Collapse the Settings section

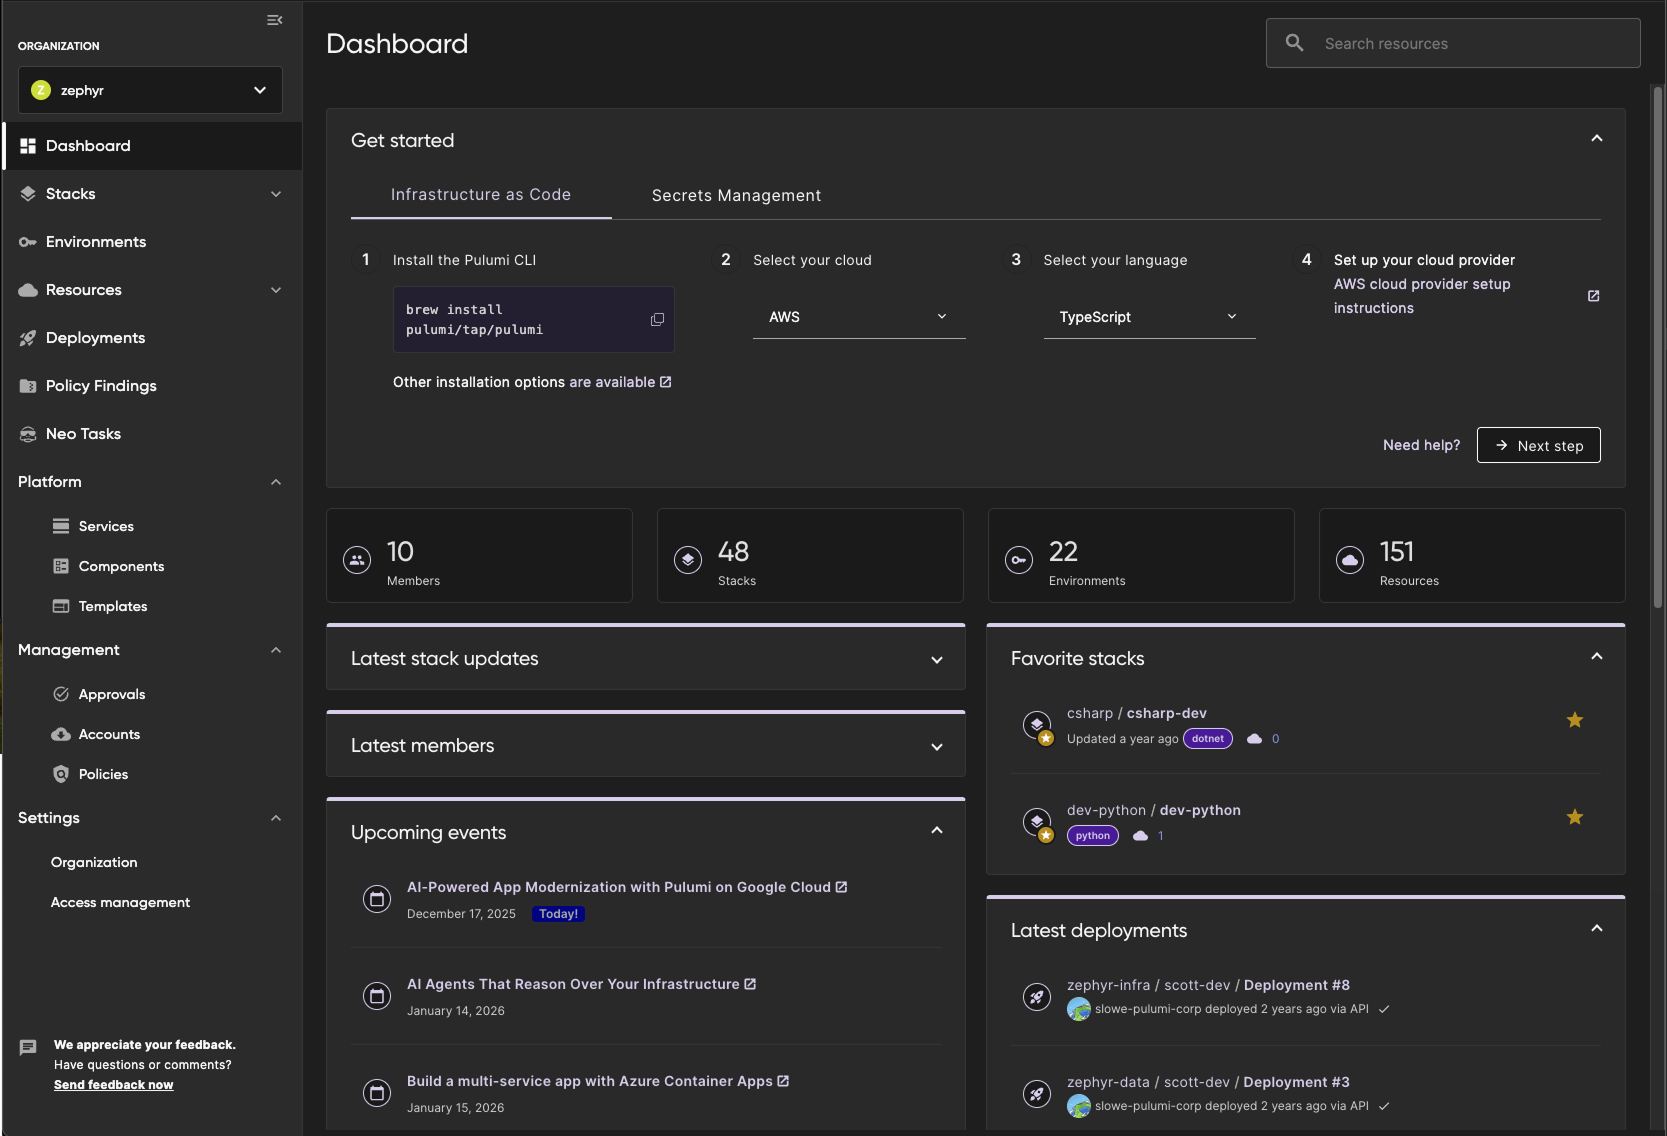pyautogui.click(x=276, y=818)
